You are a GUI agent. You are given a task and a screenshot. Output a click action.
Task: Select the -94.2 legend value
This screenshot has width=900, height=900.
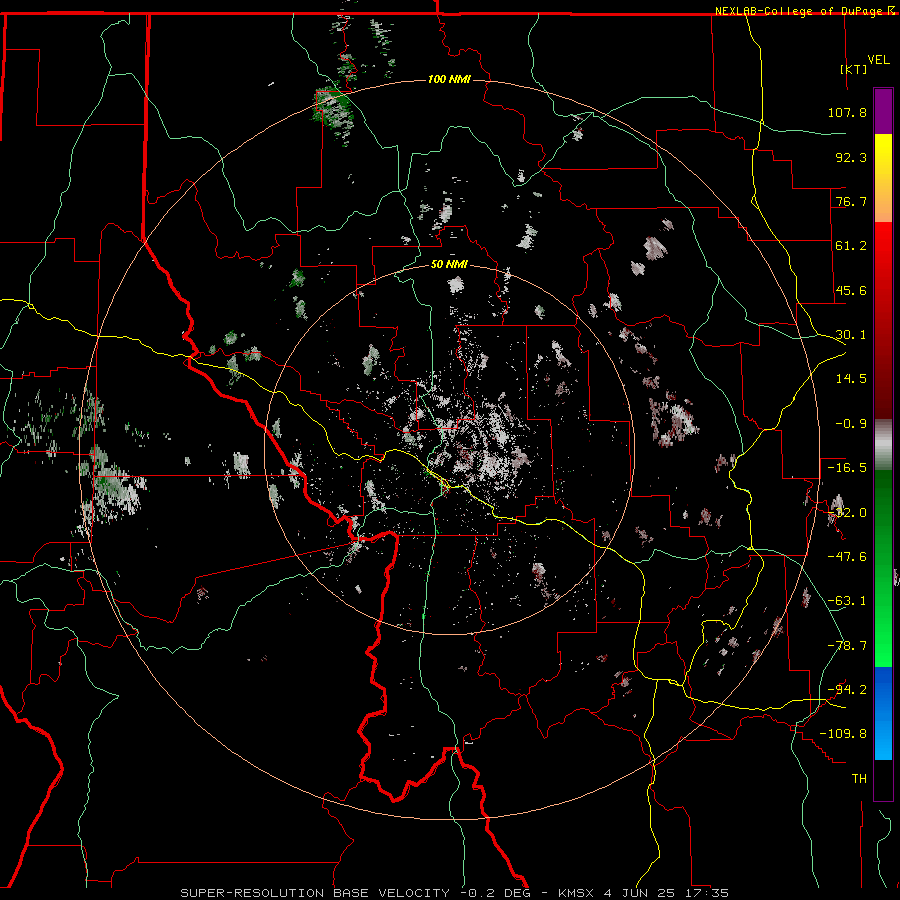tap(847, 690)
